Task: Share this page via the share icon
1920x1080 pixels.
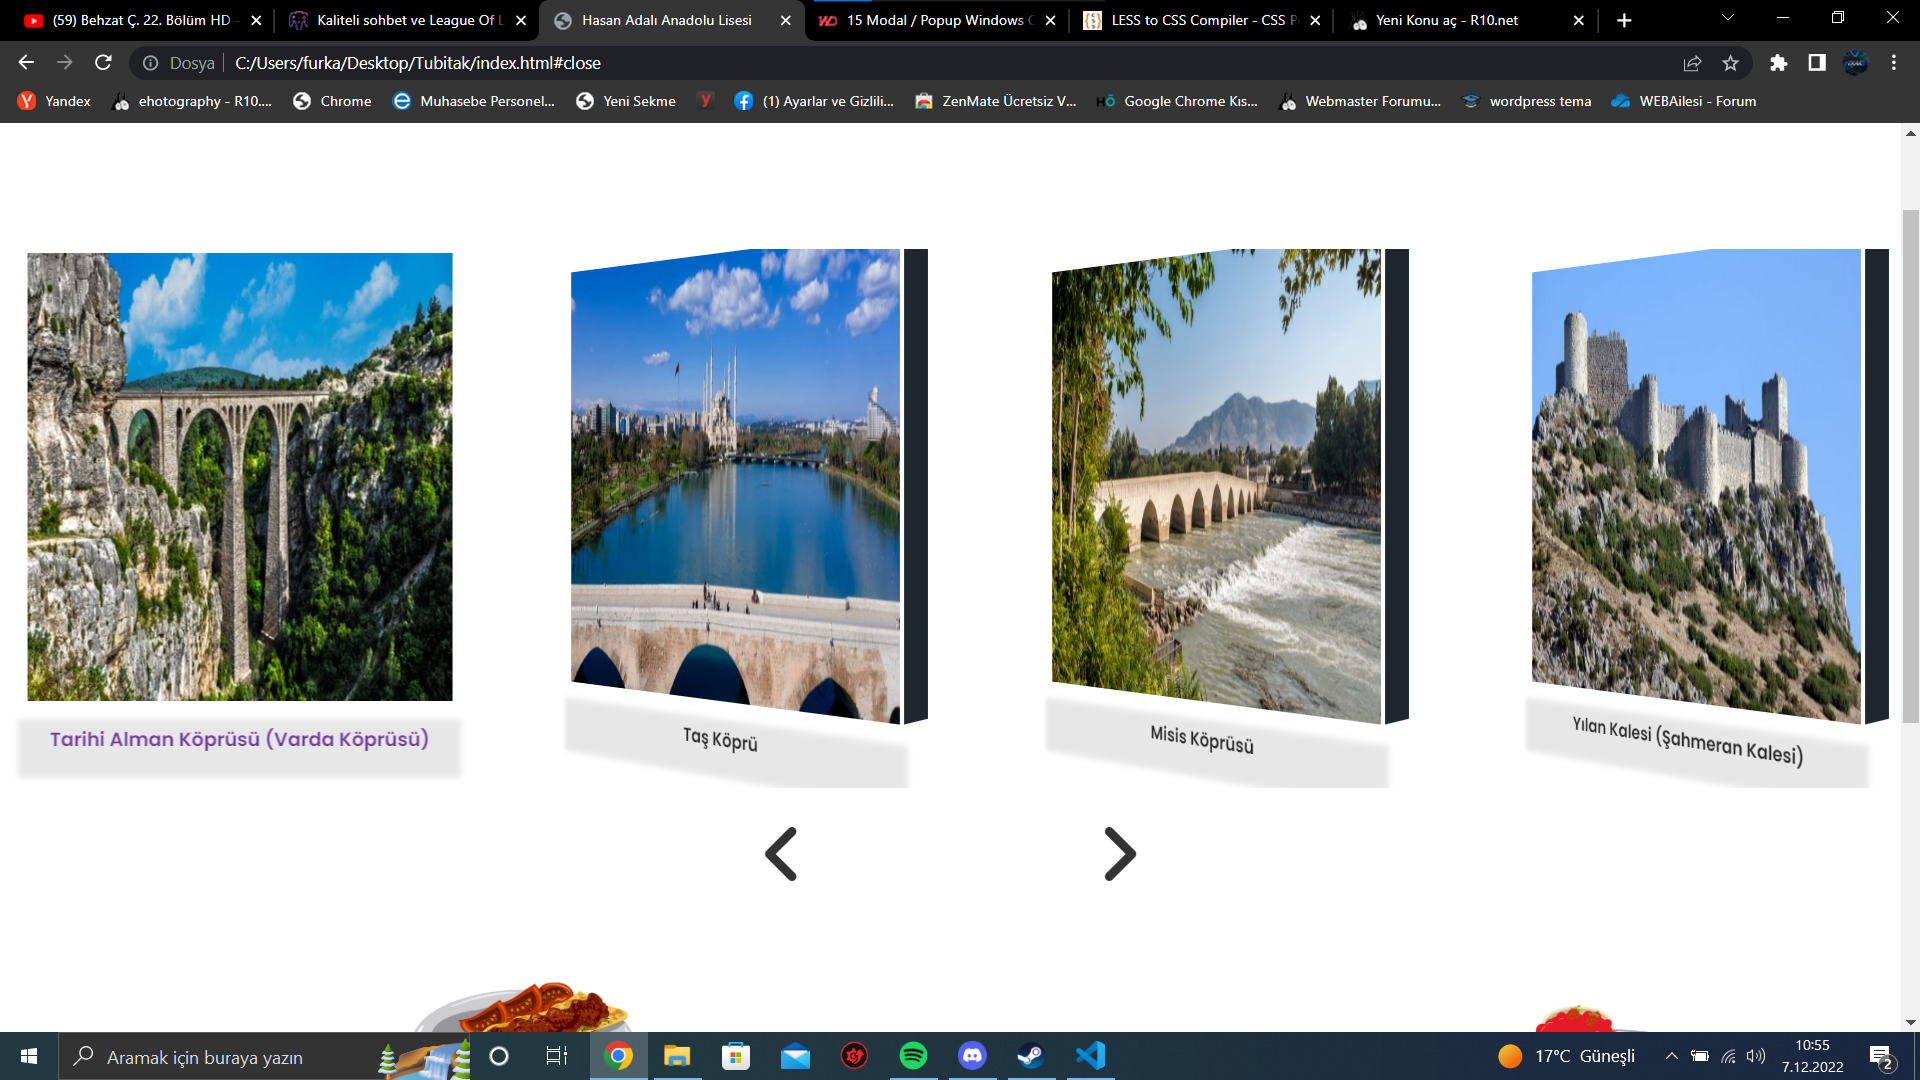Action: click(x=1692, y=63)
